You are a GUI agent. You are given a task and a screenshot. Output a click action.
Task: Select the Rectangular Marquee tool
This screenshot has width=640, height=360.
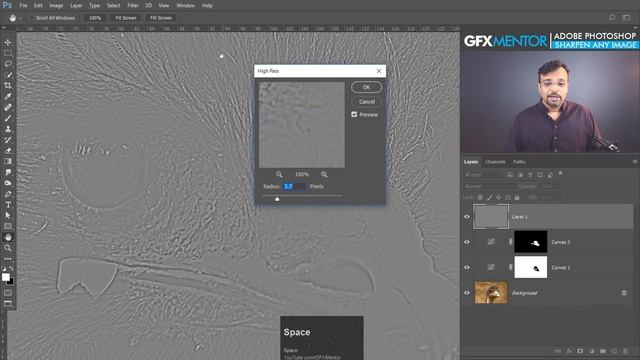pyautogui.click(x=8, y=53)
